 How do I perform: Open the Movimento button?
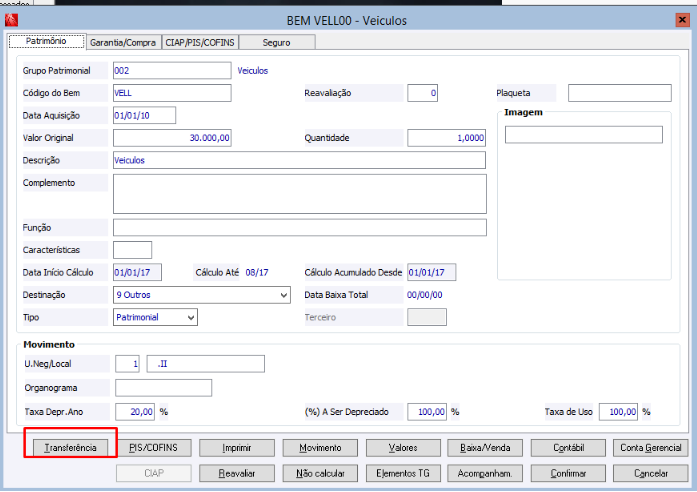[x=320, y=448]
